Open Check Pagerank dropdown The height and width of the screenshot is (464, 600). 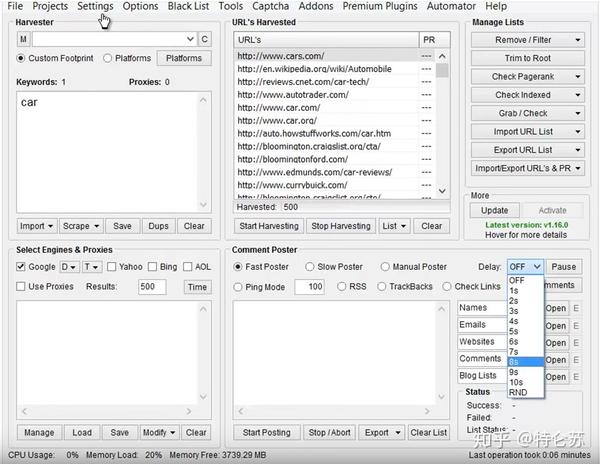528,77
